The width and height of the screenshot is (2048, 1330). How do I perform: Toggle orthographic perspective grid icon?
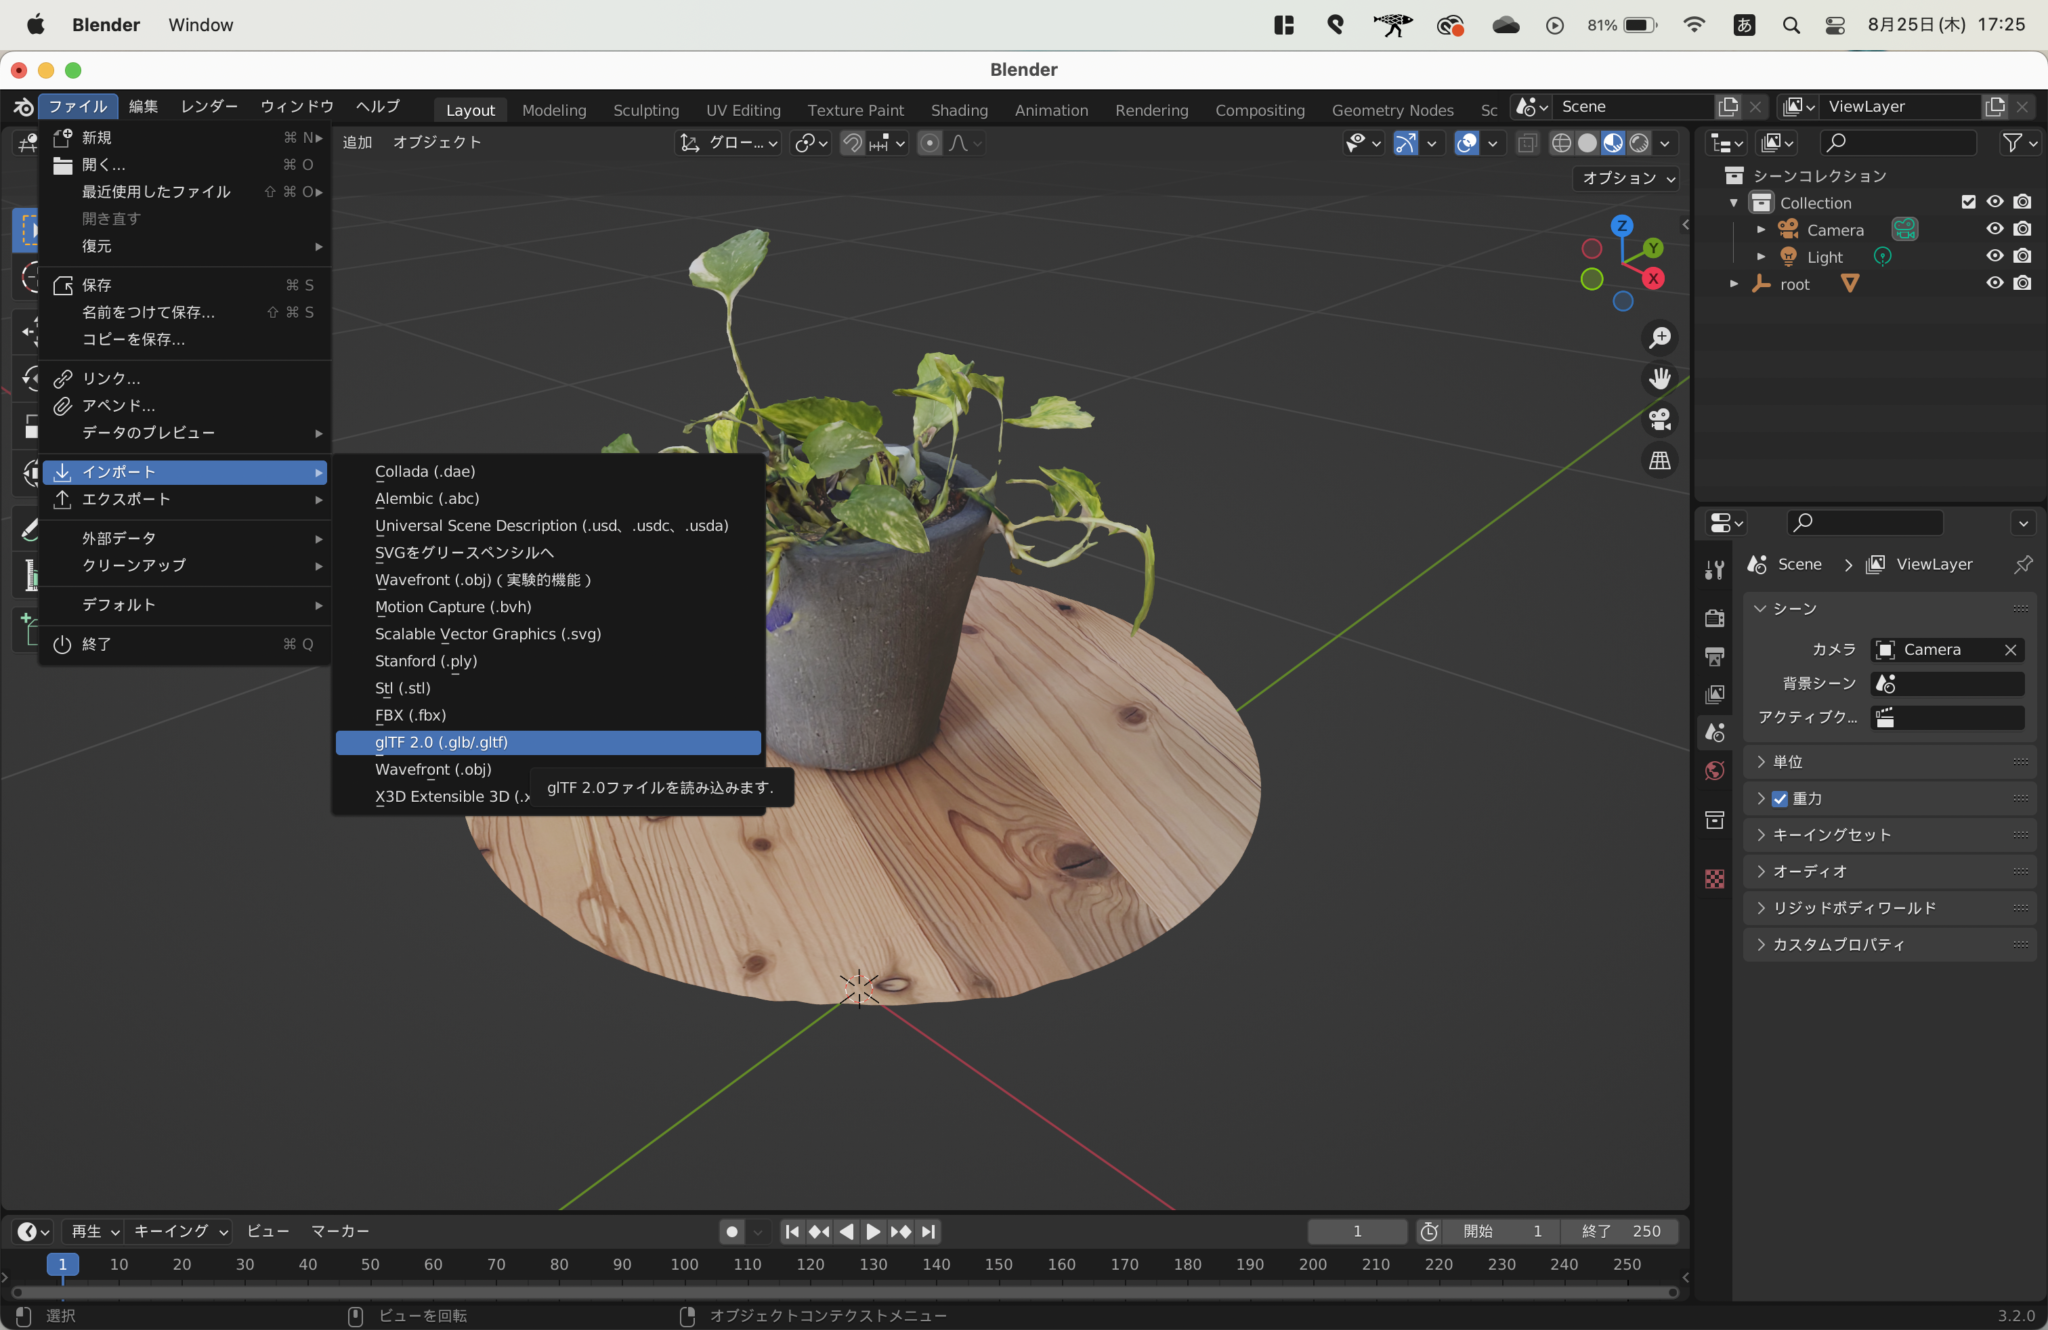coord(1660,460)
